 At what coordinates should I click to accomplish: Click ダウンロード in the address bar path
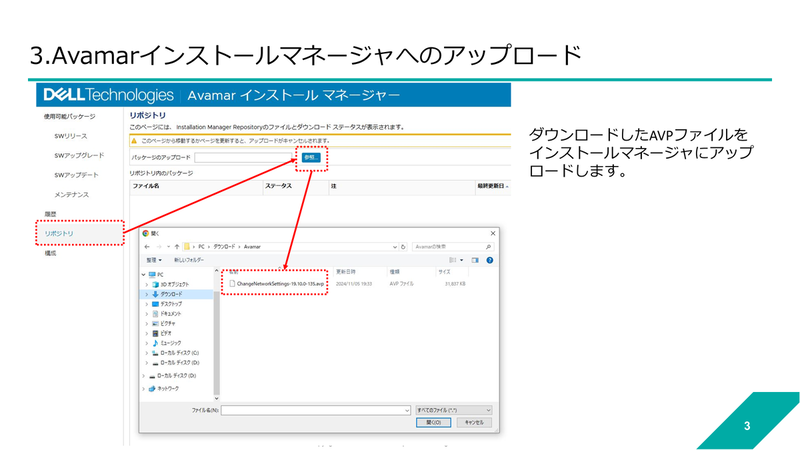click(224, 247)
